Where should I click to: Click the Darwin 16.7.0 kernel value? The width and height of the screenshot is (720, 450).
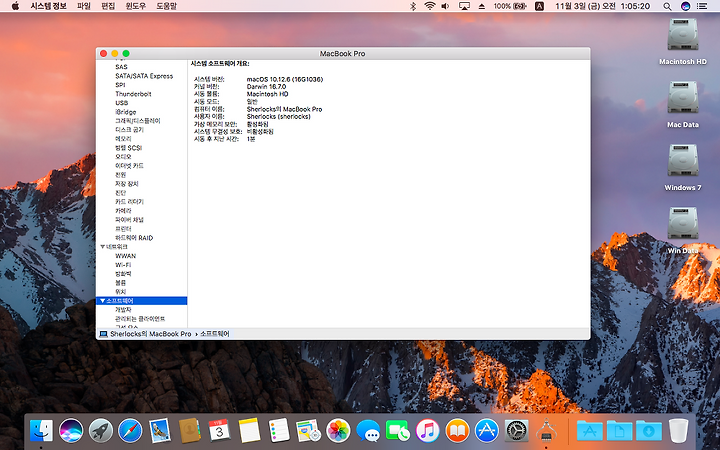266,87
